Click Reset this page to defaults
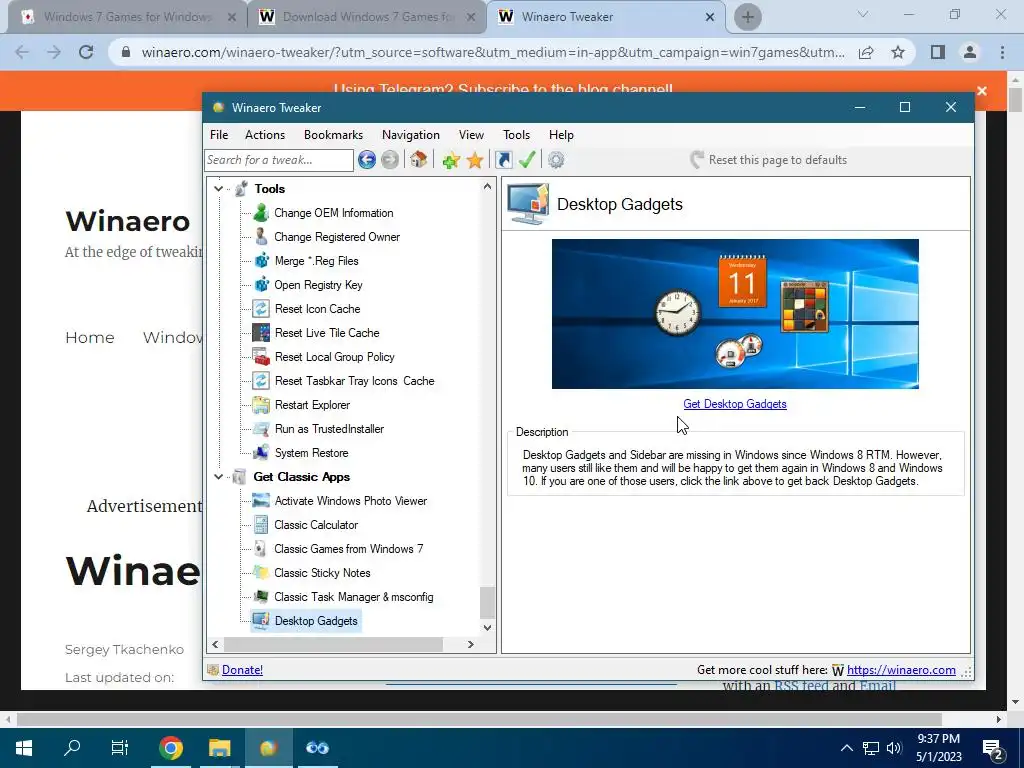This screenshot has height=768, width=1024. (x=769, y=160)
